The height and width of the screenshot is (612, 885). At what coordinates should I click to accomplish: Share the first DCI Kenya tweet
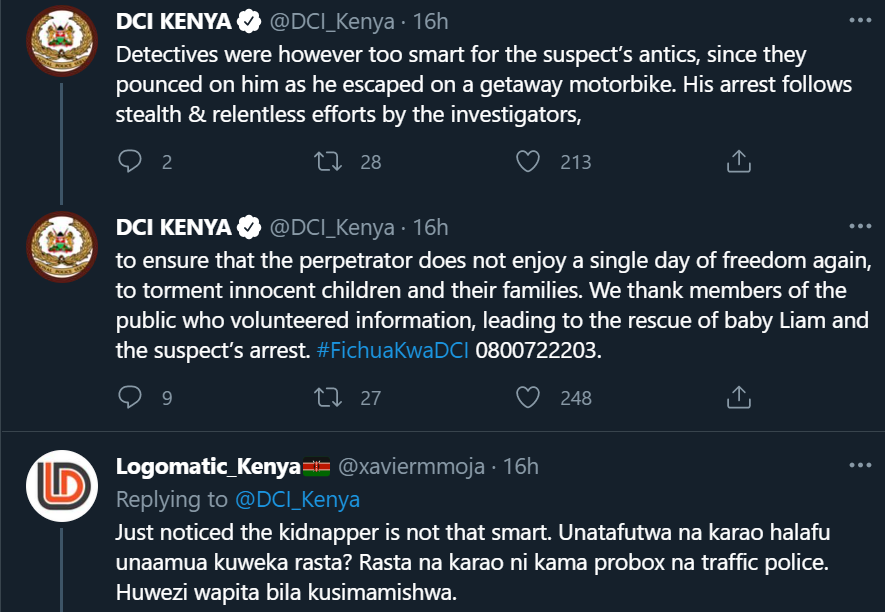[x=738, y=161]
